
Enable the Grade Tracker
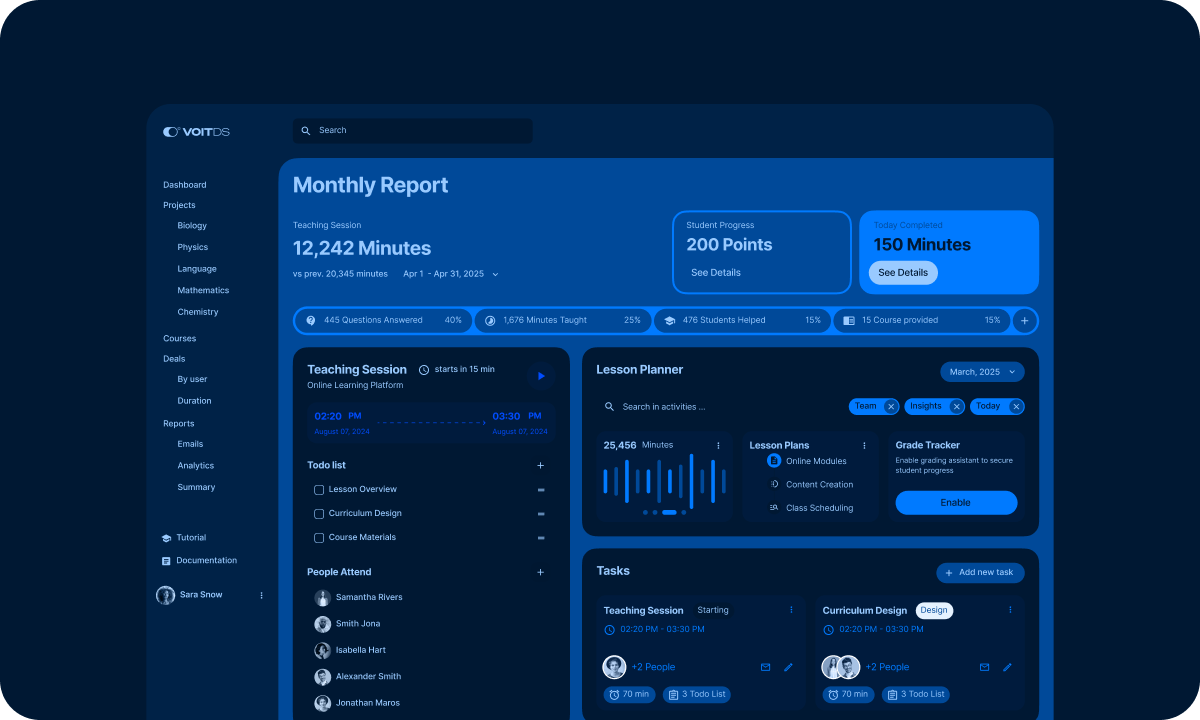(956, 503)
